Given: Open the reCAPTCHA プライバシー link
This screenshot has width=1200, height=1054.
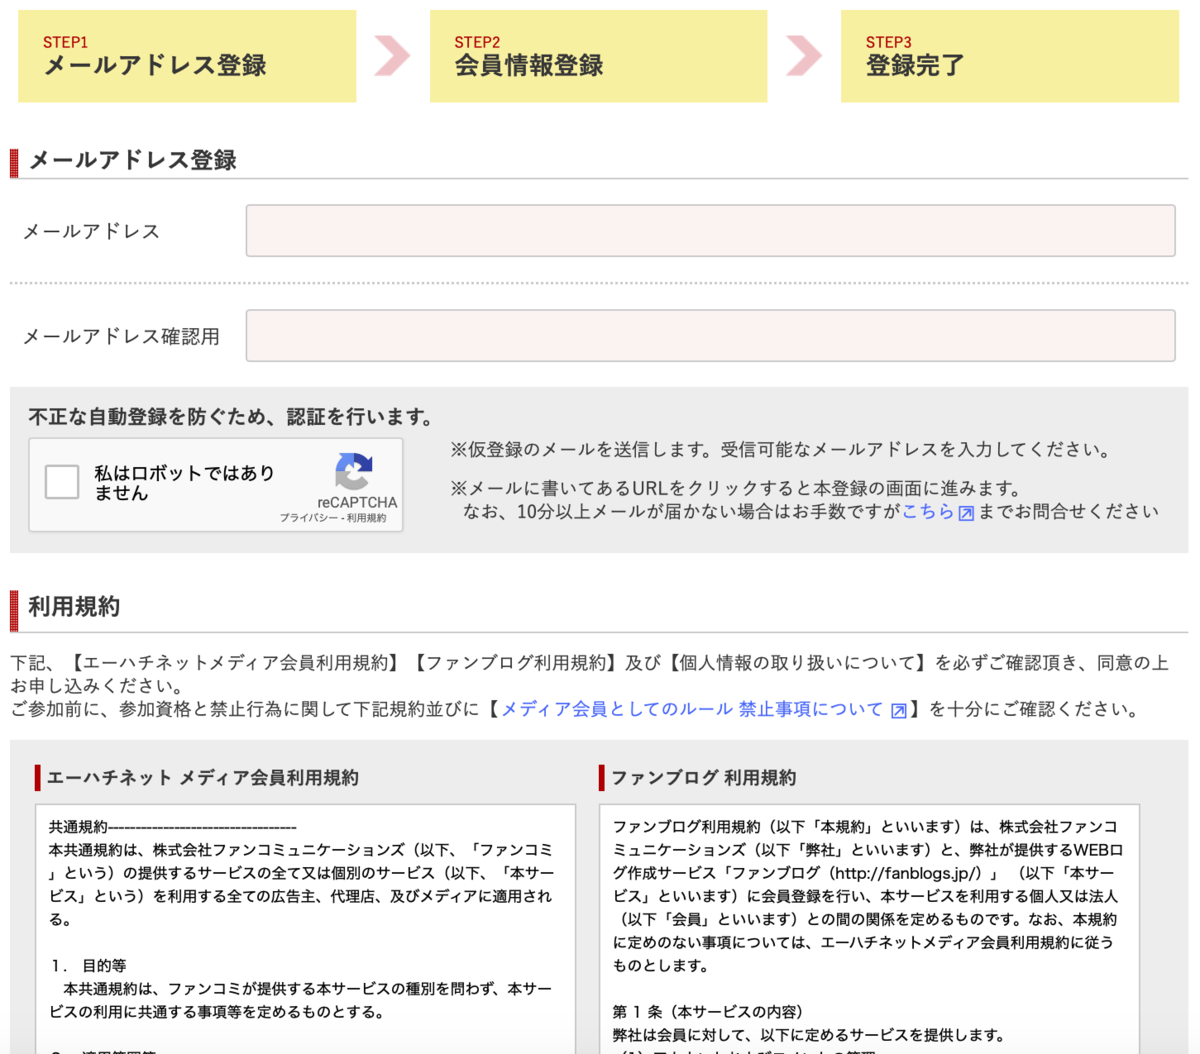Looking at the screenshot, I should coord(309,518).
